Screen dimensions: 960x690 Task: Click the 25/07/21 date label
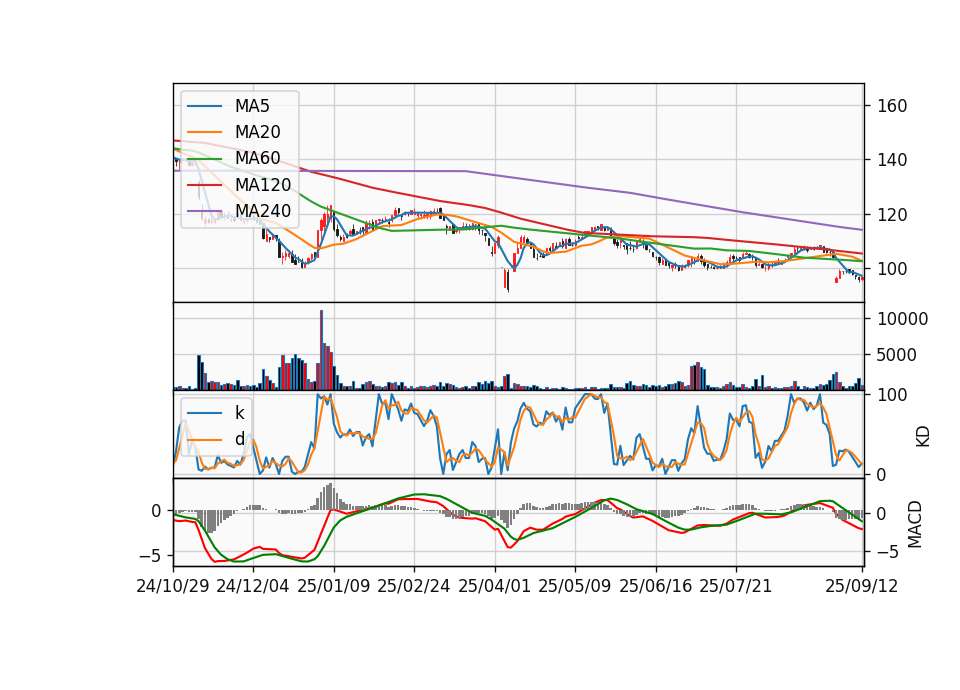coord(736,586)
